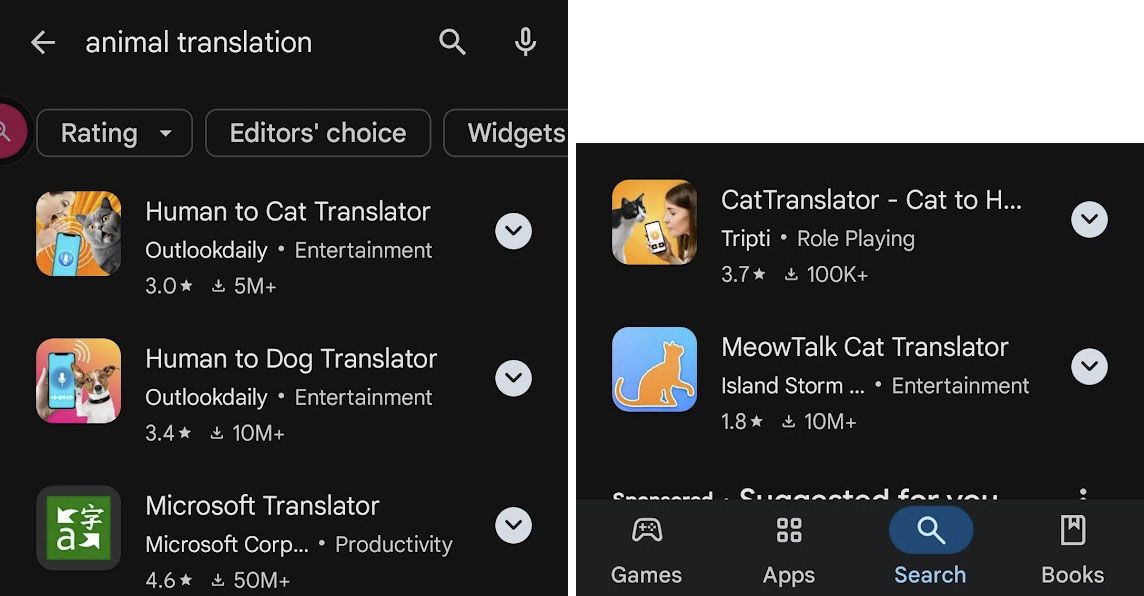This screenshot has width=1144, height=596.
Task: Tap the microphone icon to voice search
Action: 524,42
